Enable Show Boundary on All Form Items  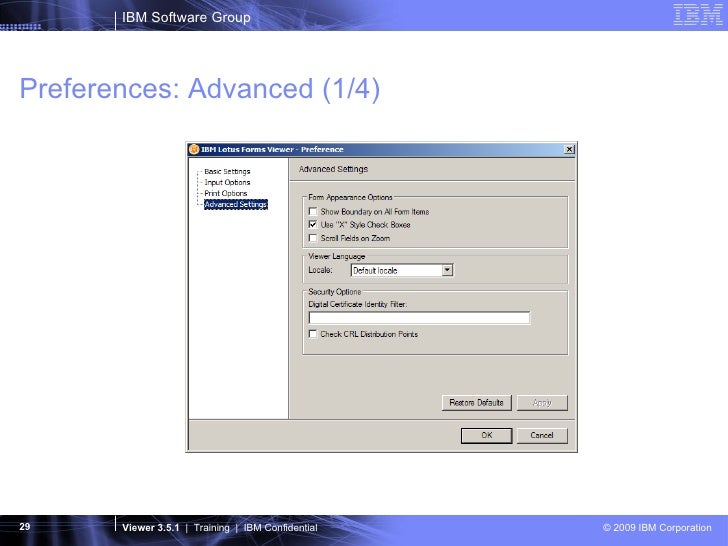tap(313, 212)
